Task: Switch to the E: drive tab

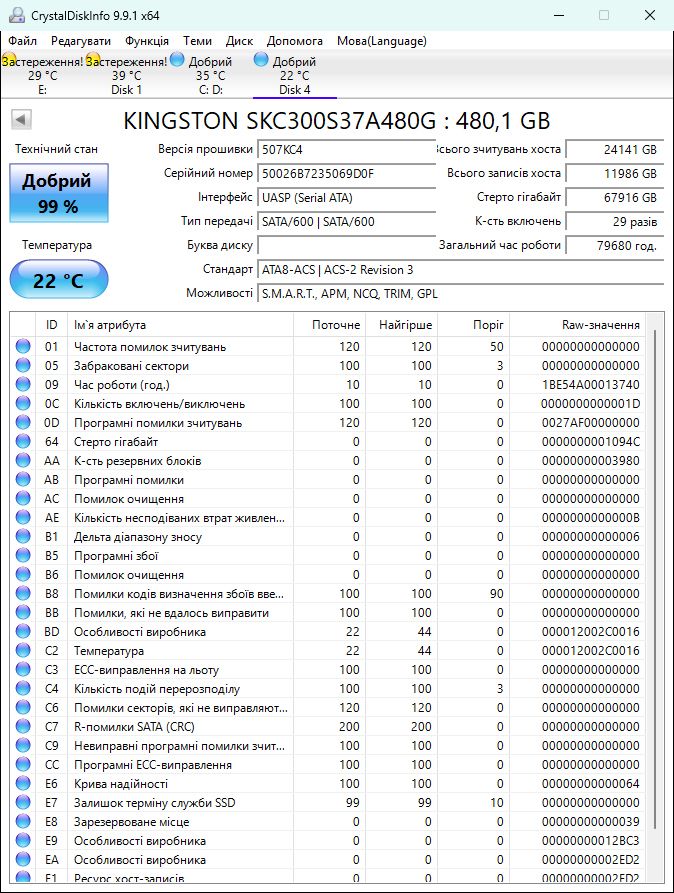Action: (43, 75)
